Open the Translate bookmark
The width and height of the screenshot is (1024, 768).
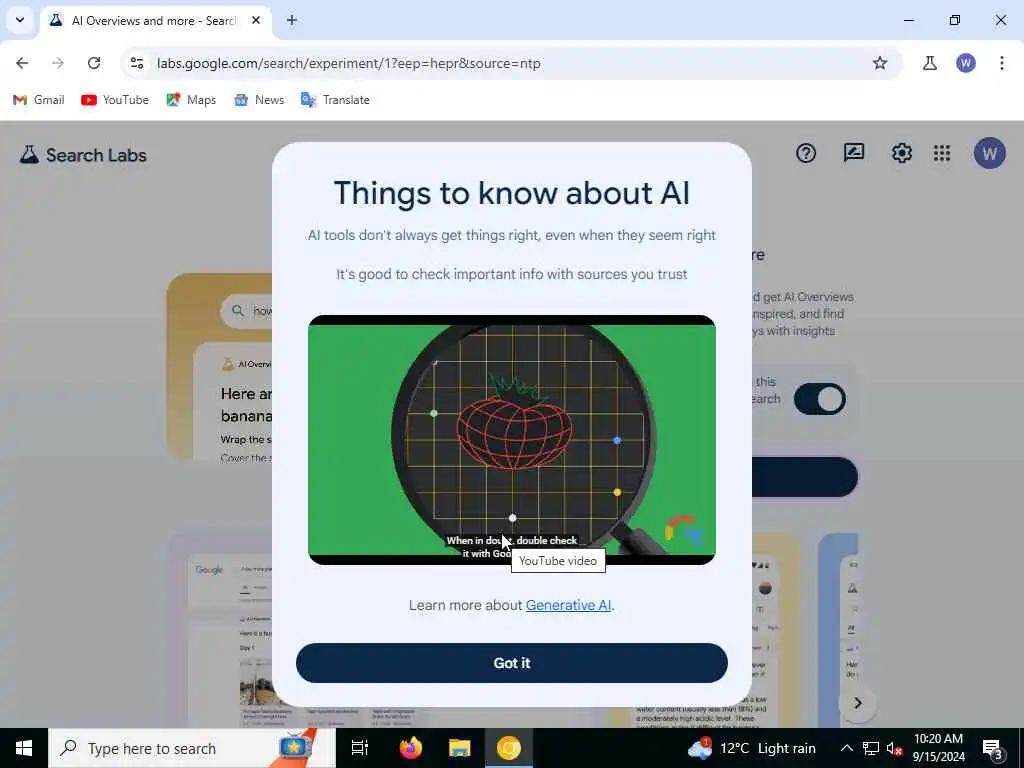point(335,100)
